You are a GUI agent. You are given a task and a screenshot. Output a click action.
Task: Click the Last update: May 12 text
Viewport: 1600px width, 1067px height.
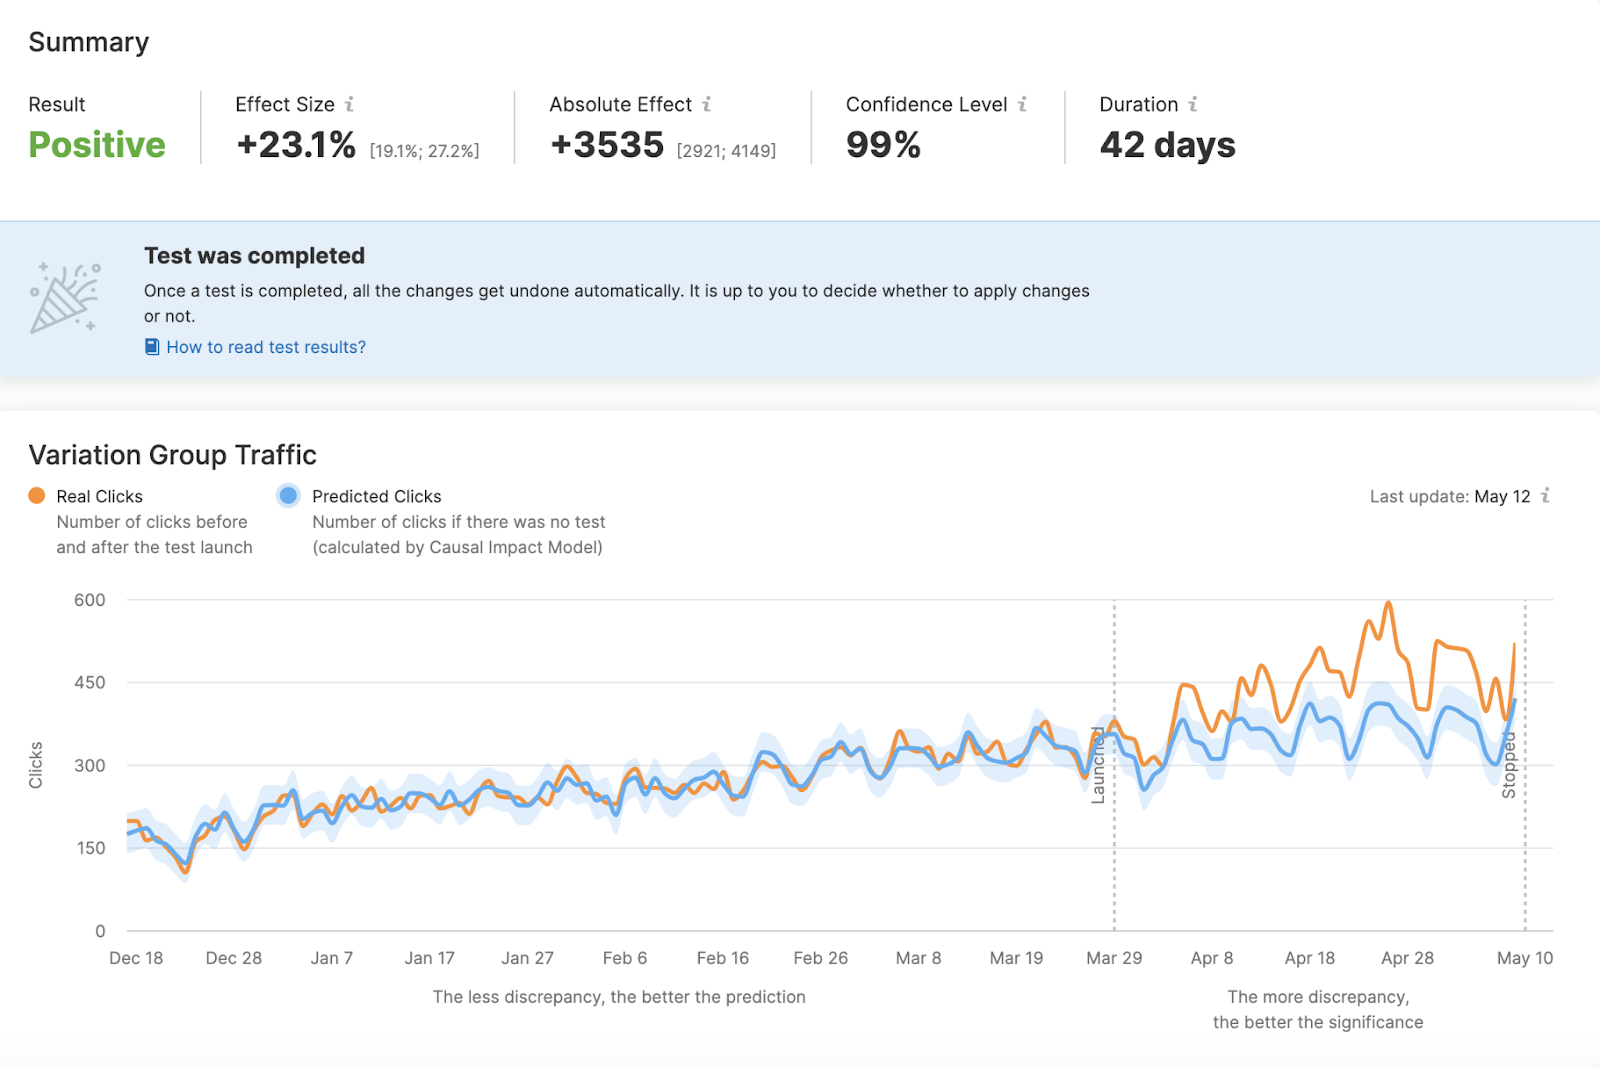click(1449, 495)
